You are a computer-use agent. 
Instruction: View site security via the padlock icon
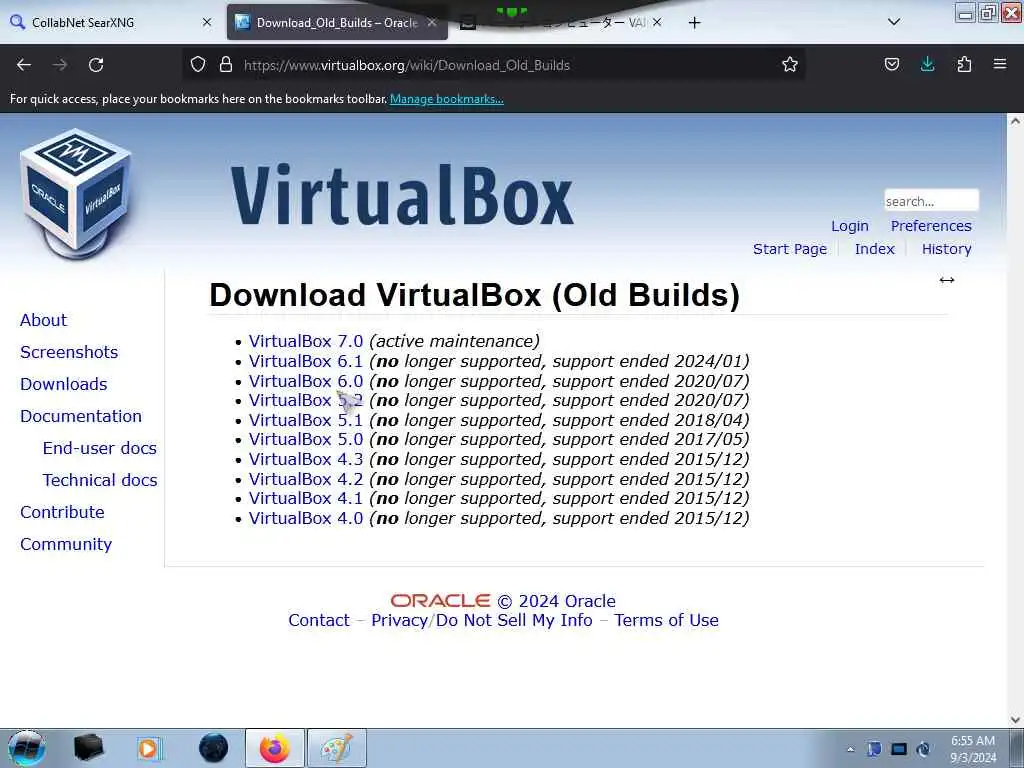[x=226, y=65]
